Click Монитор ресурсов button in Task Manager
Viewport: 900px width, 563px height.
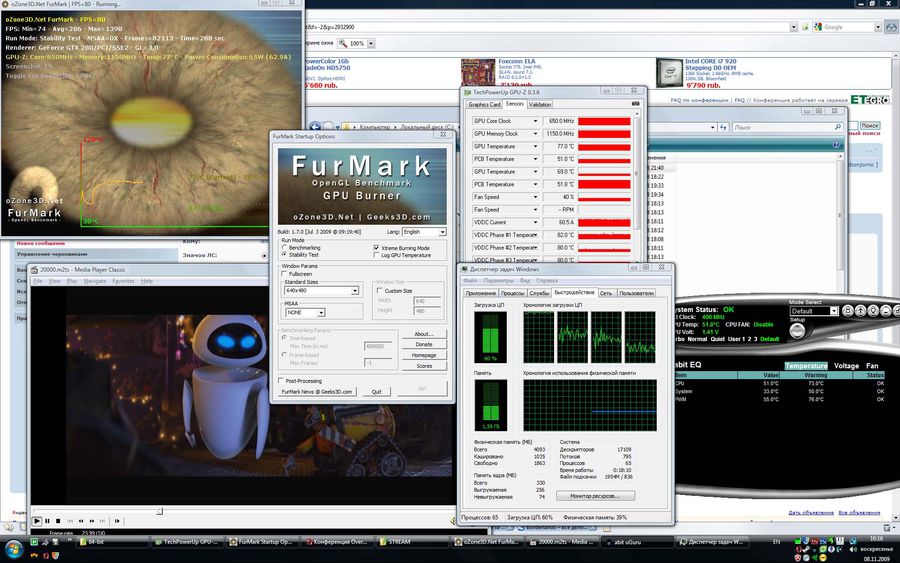[595, 496]
